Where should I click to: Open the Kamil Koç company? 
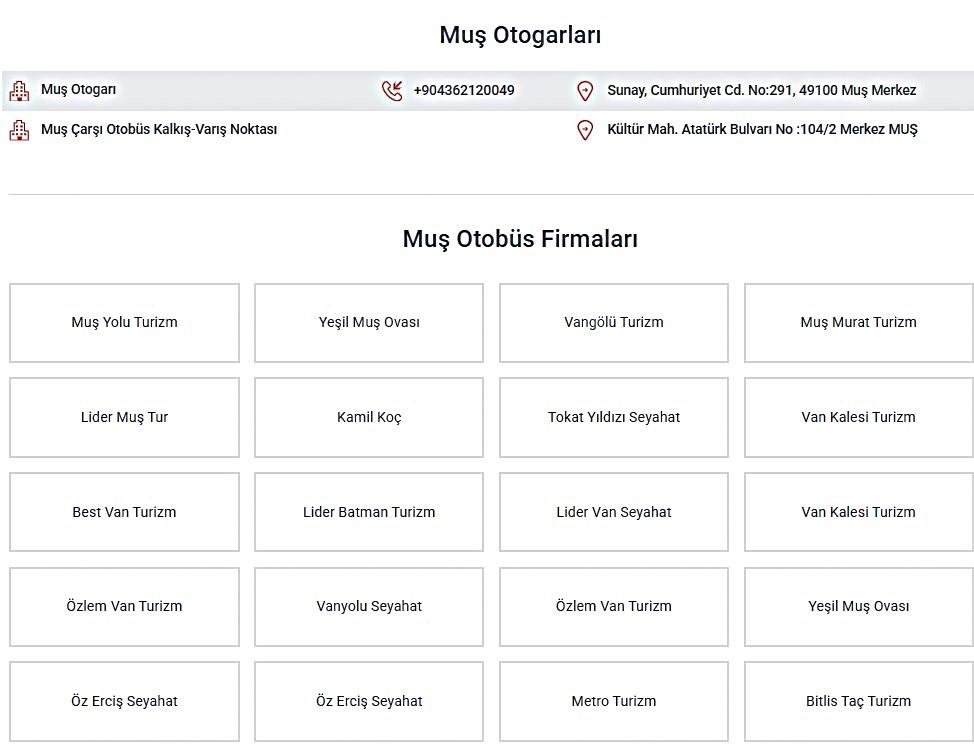pos(369,417)
